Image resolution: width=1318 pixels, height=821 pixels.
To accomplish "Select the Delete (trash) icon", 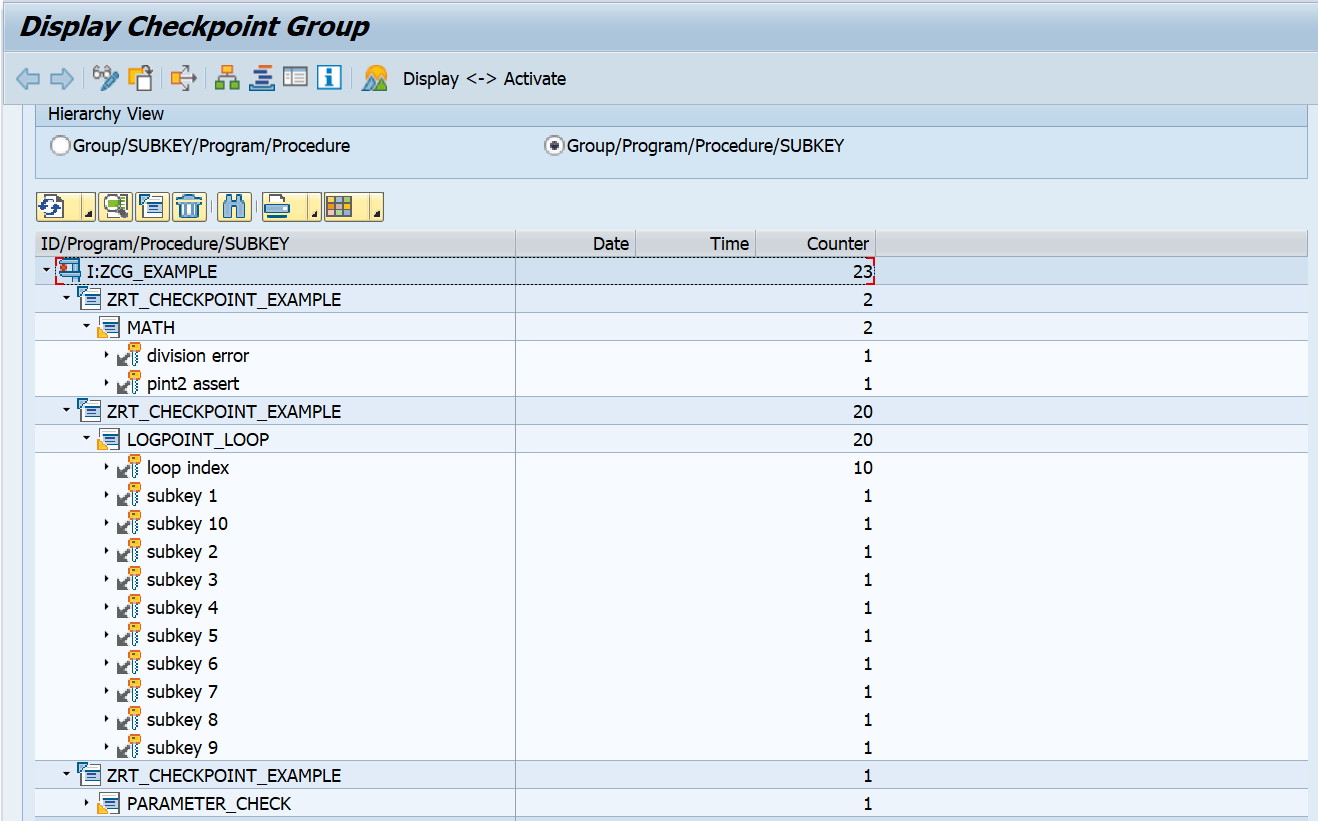I will tap(188, 207).
